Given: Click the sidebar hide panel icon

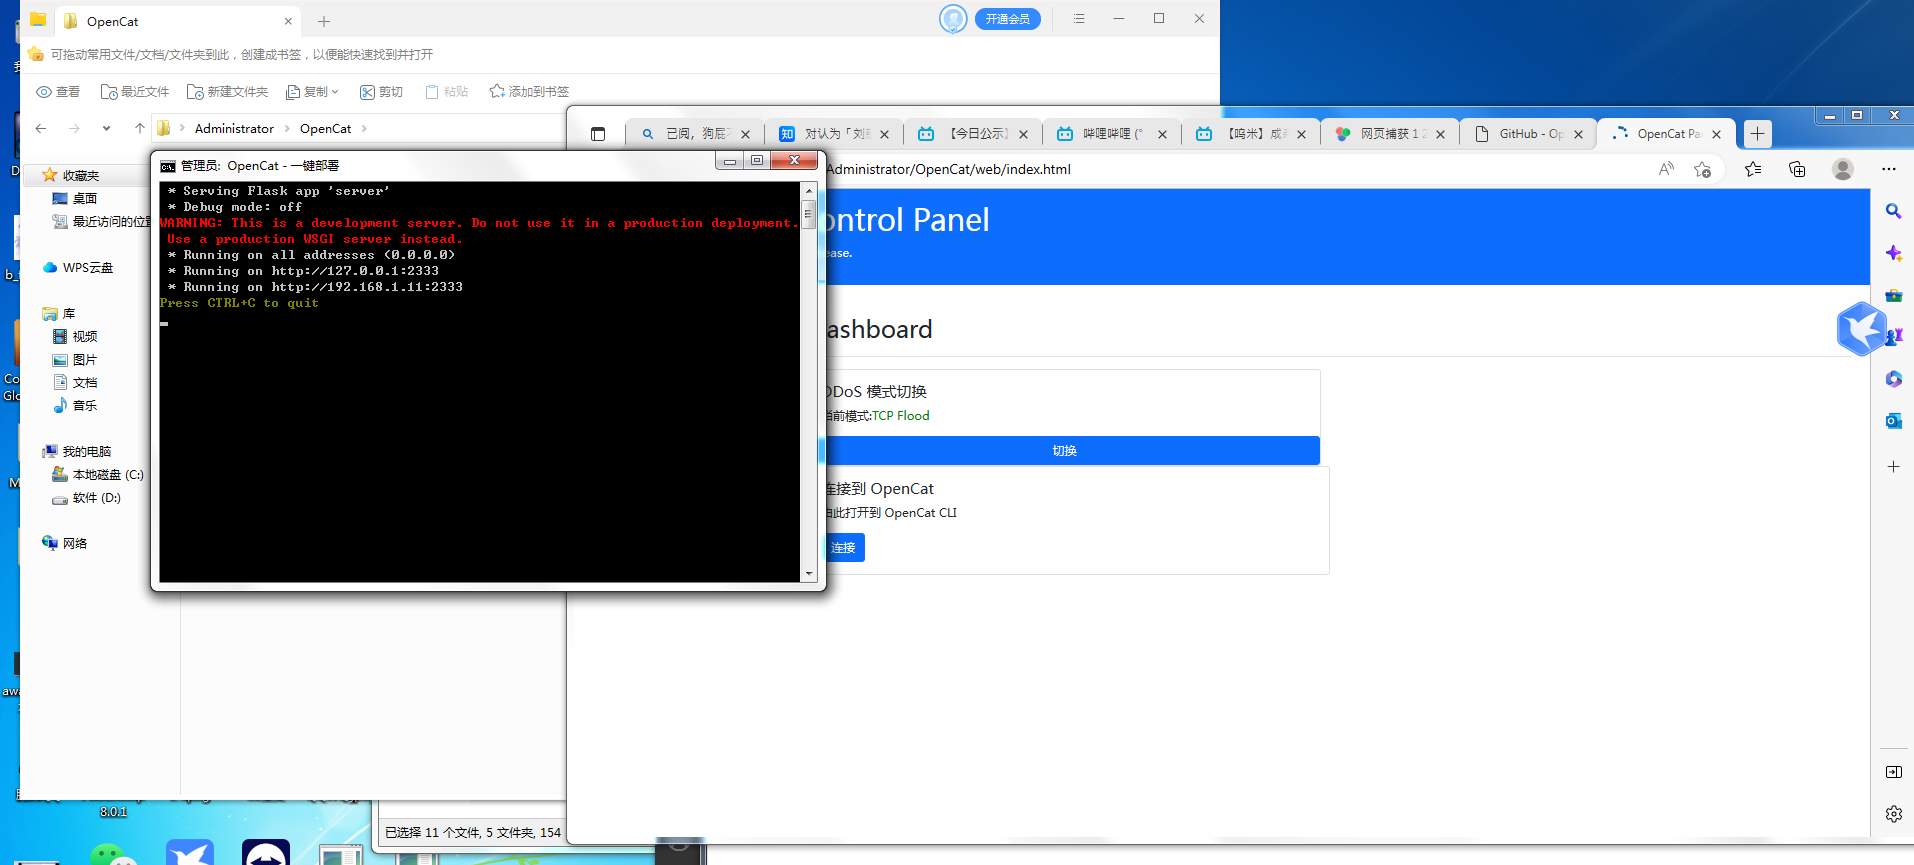Looking at the screenshot, I should (x=1893, y=772).
